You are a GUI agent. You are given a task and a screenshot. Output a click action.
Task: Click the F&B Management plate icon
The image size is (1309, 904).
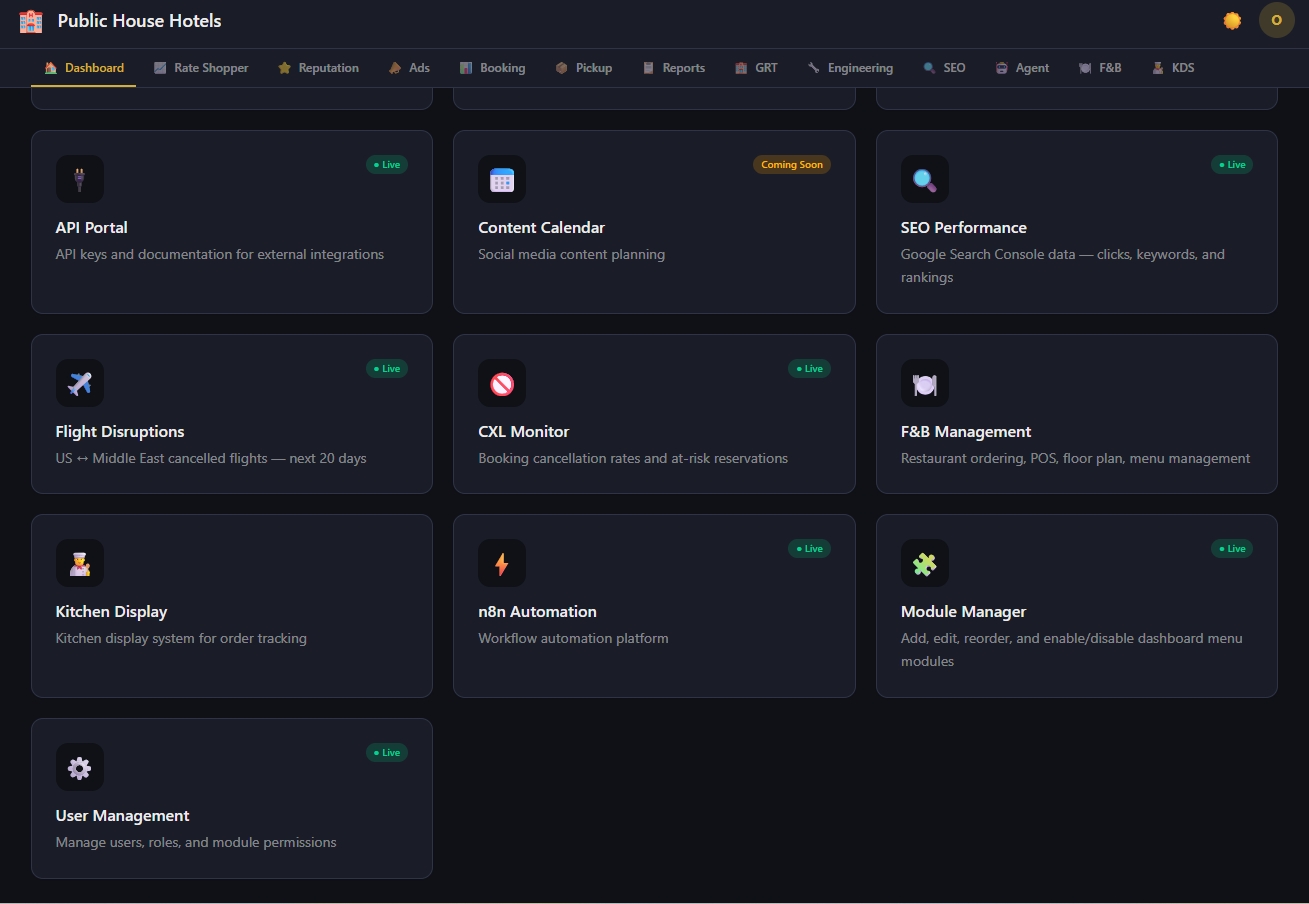(x=925, y=383)
